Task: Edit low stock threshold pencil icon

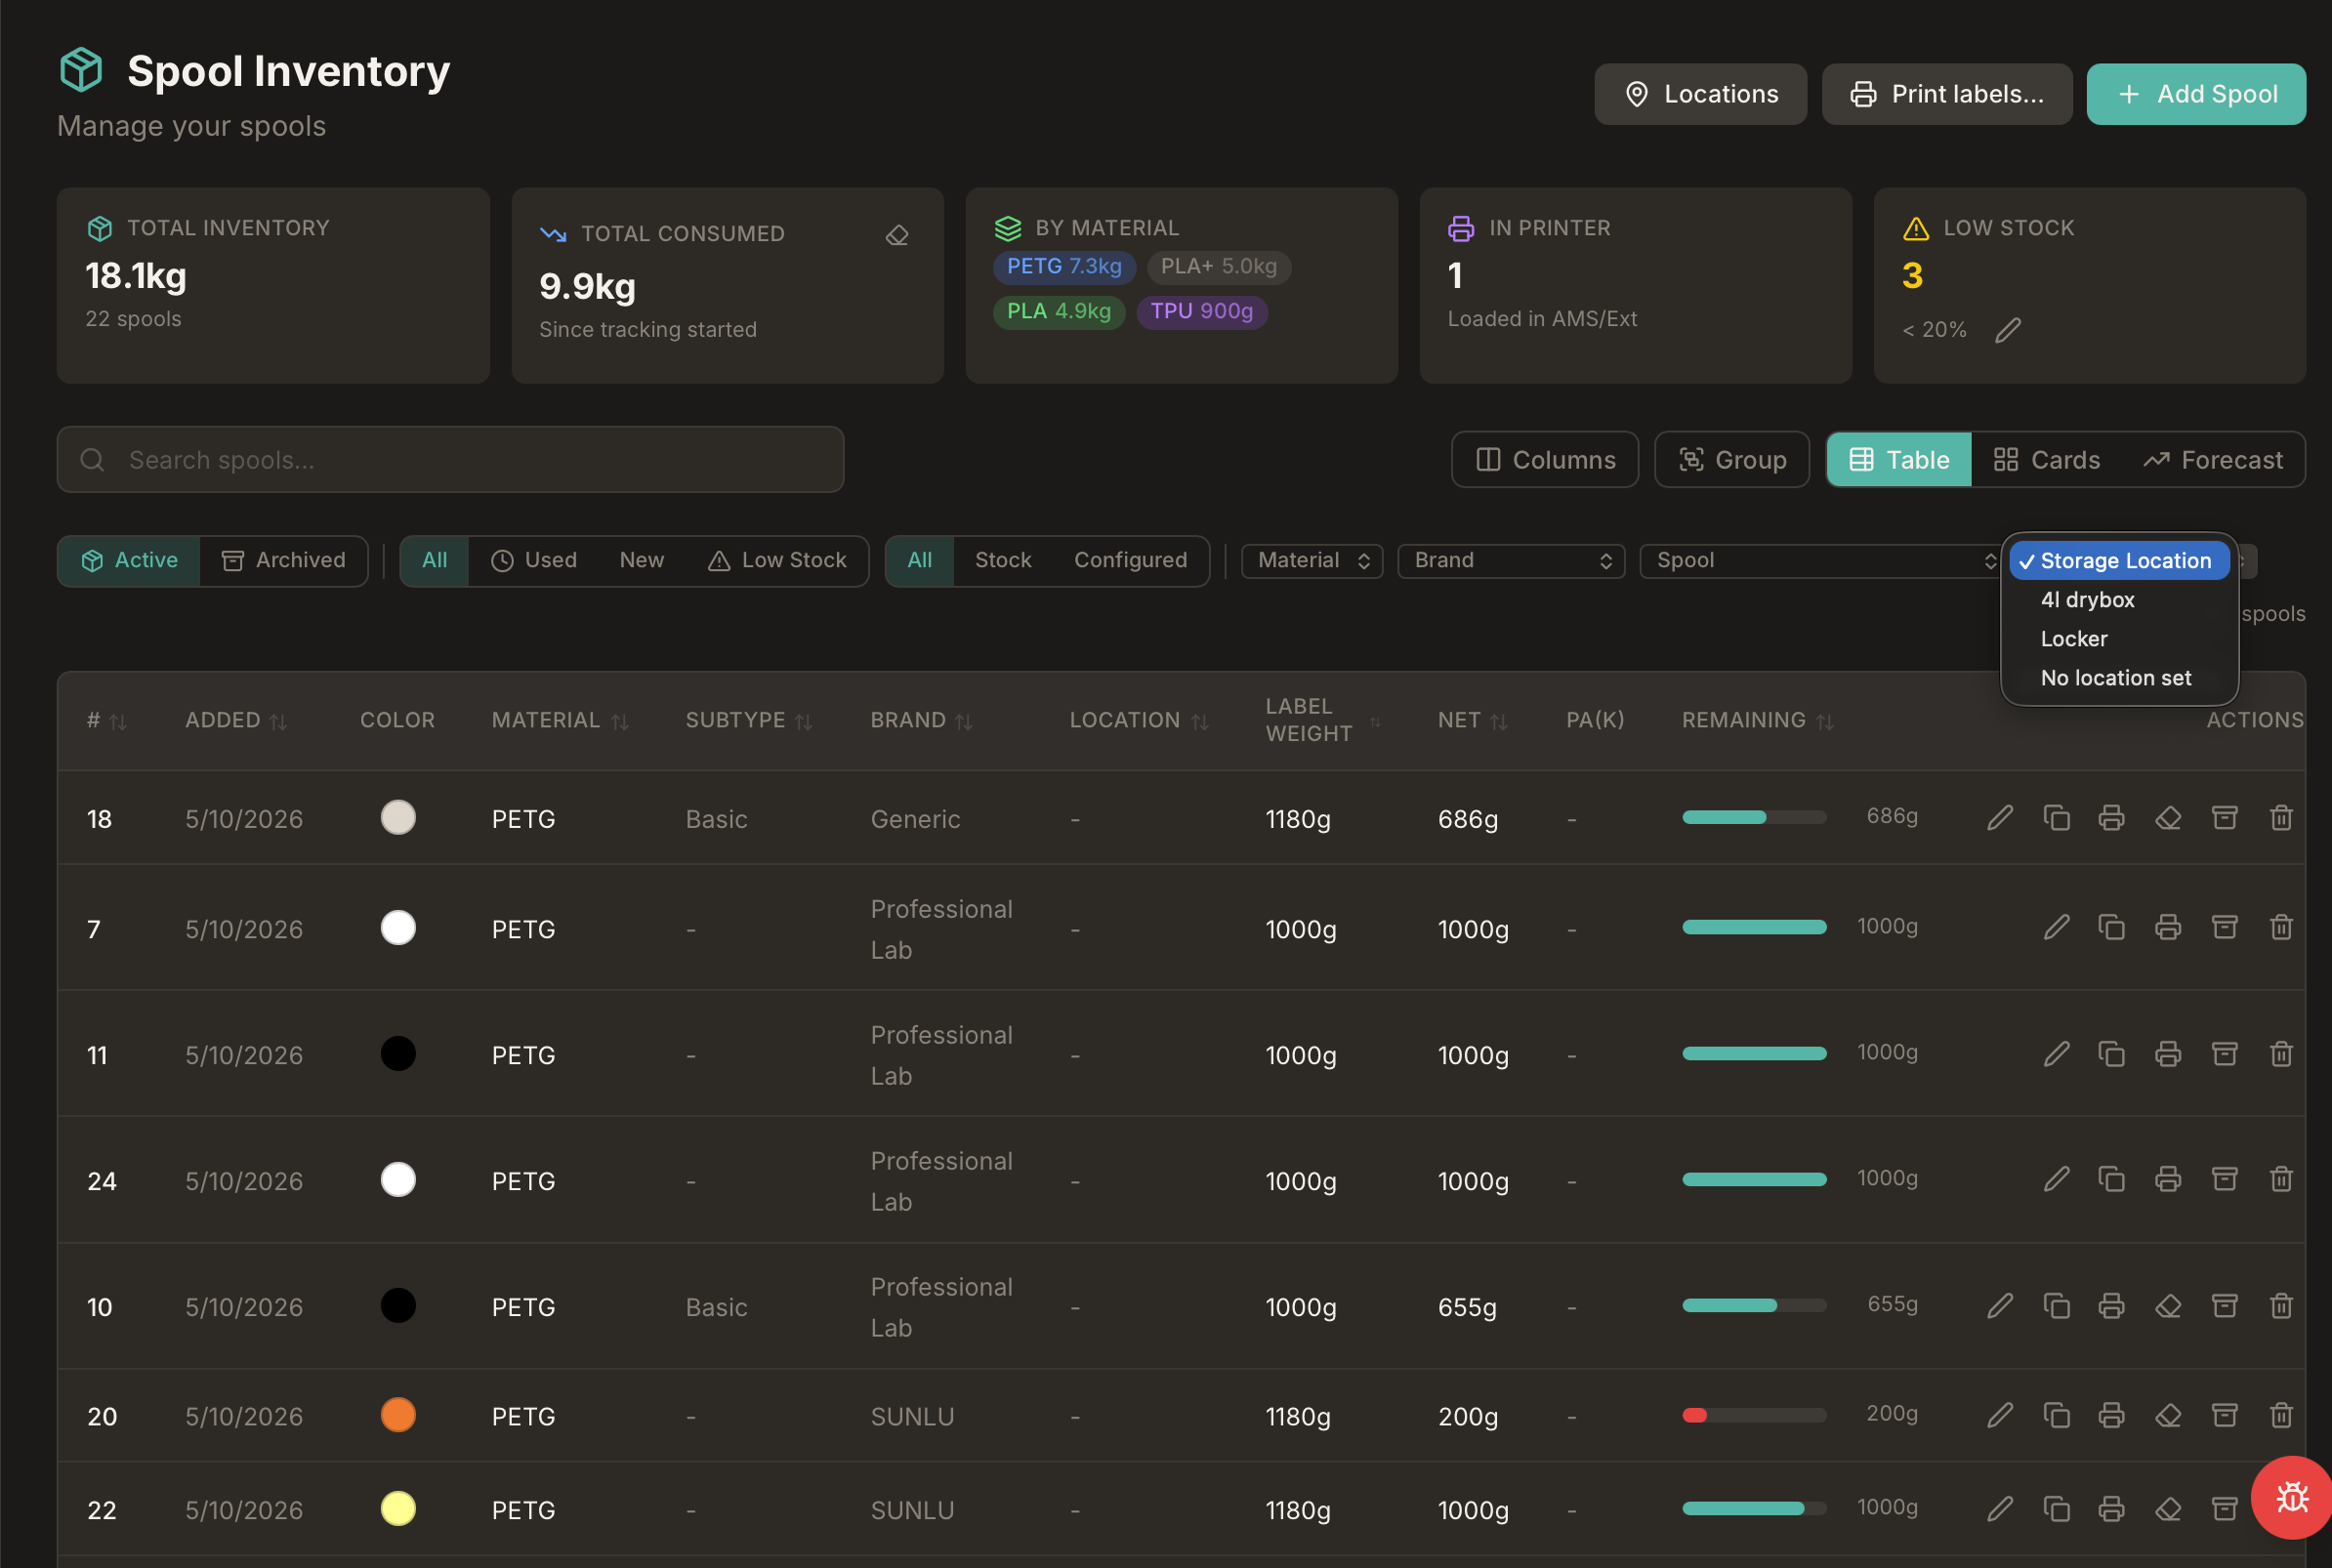Action: [2008, 330]
